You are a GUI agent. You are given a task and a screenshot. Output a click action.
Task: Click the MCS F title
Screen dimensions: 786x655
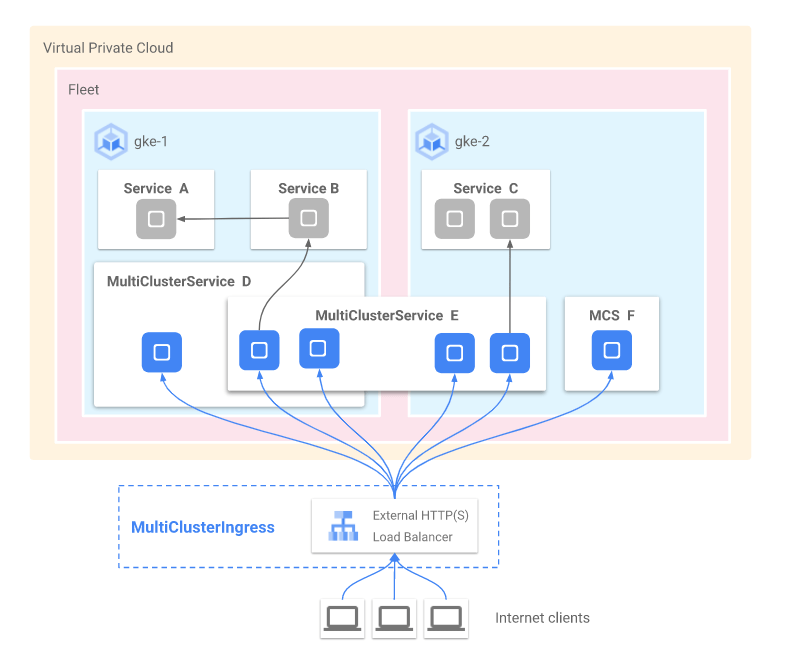point(612,316)
